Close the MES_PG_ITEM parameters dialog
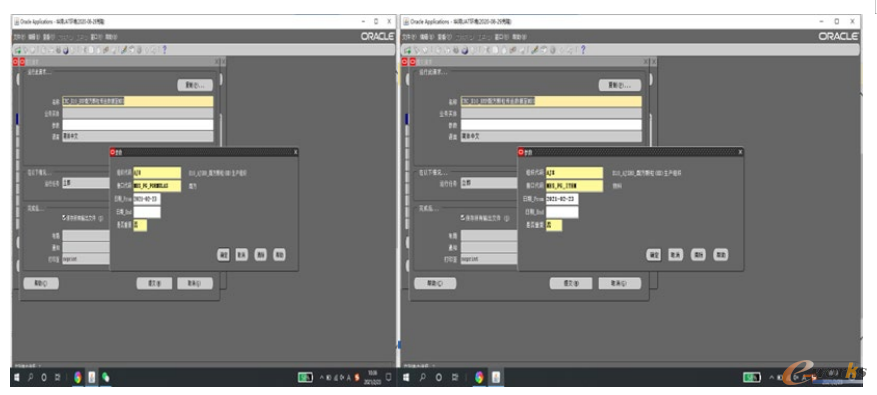 (x=741, y=152)
